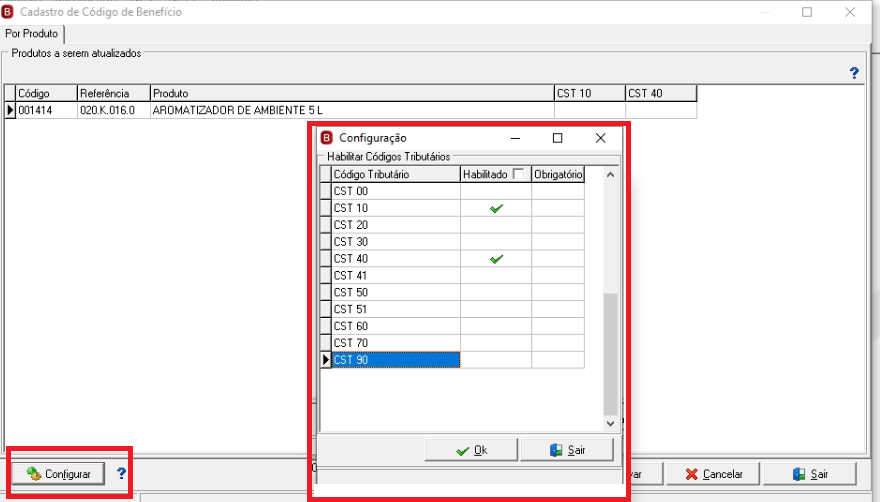880x502 pixels.
Task: Select product row AROMATIZADOR DE AMBIENTE 5 L
Action: point(351,110)
